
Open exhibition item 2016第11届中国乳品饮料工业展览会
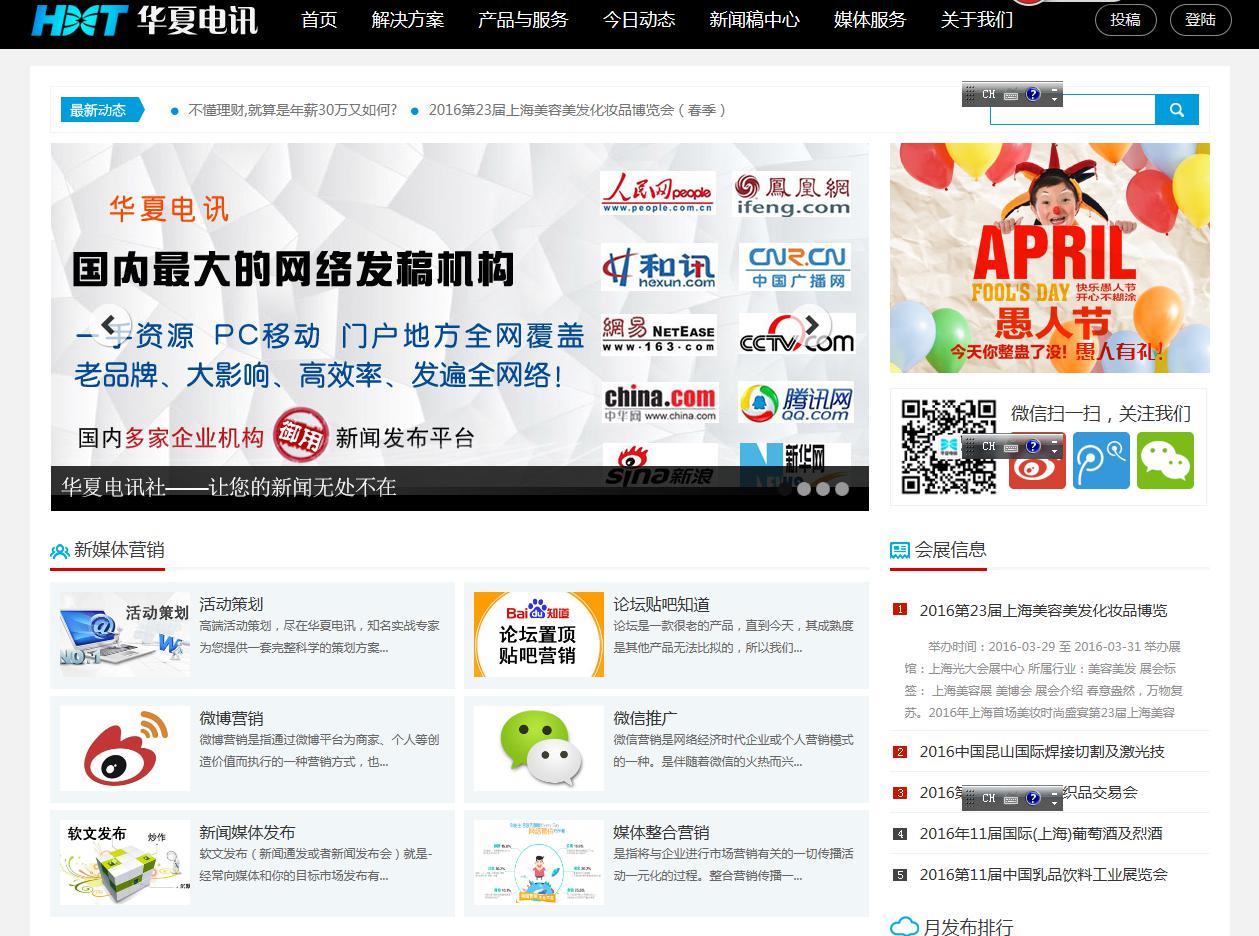(1043, 874)
